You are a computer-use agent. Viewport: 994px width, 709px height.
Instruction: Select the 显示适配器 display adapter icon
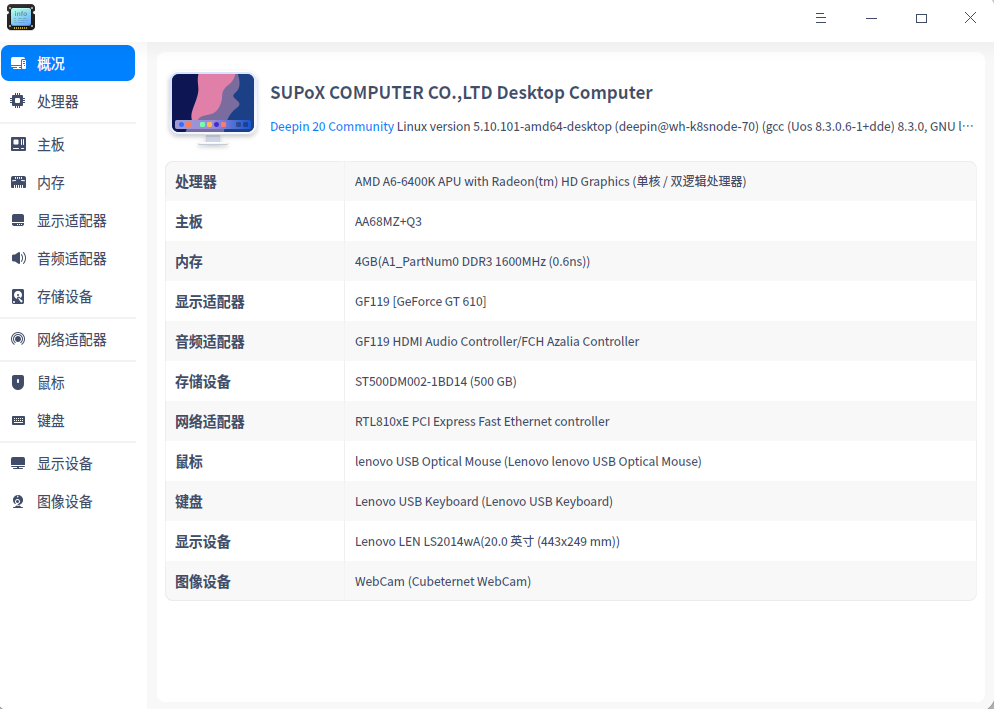(x=18, y=220)
